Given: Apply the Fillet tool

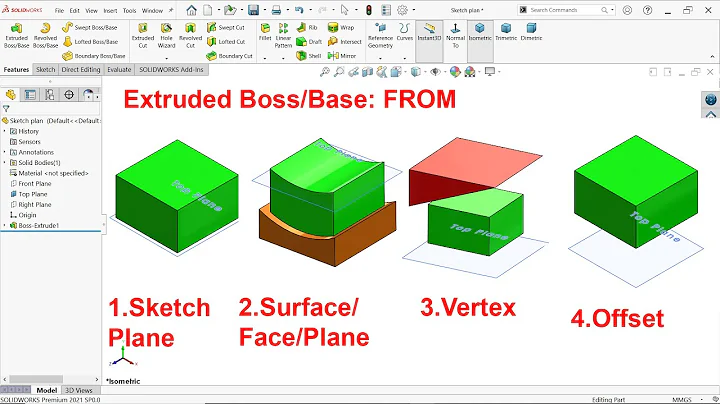Looking at the screenshot, I should (x=265, y=32).
